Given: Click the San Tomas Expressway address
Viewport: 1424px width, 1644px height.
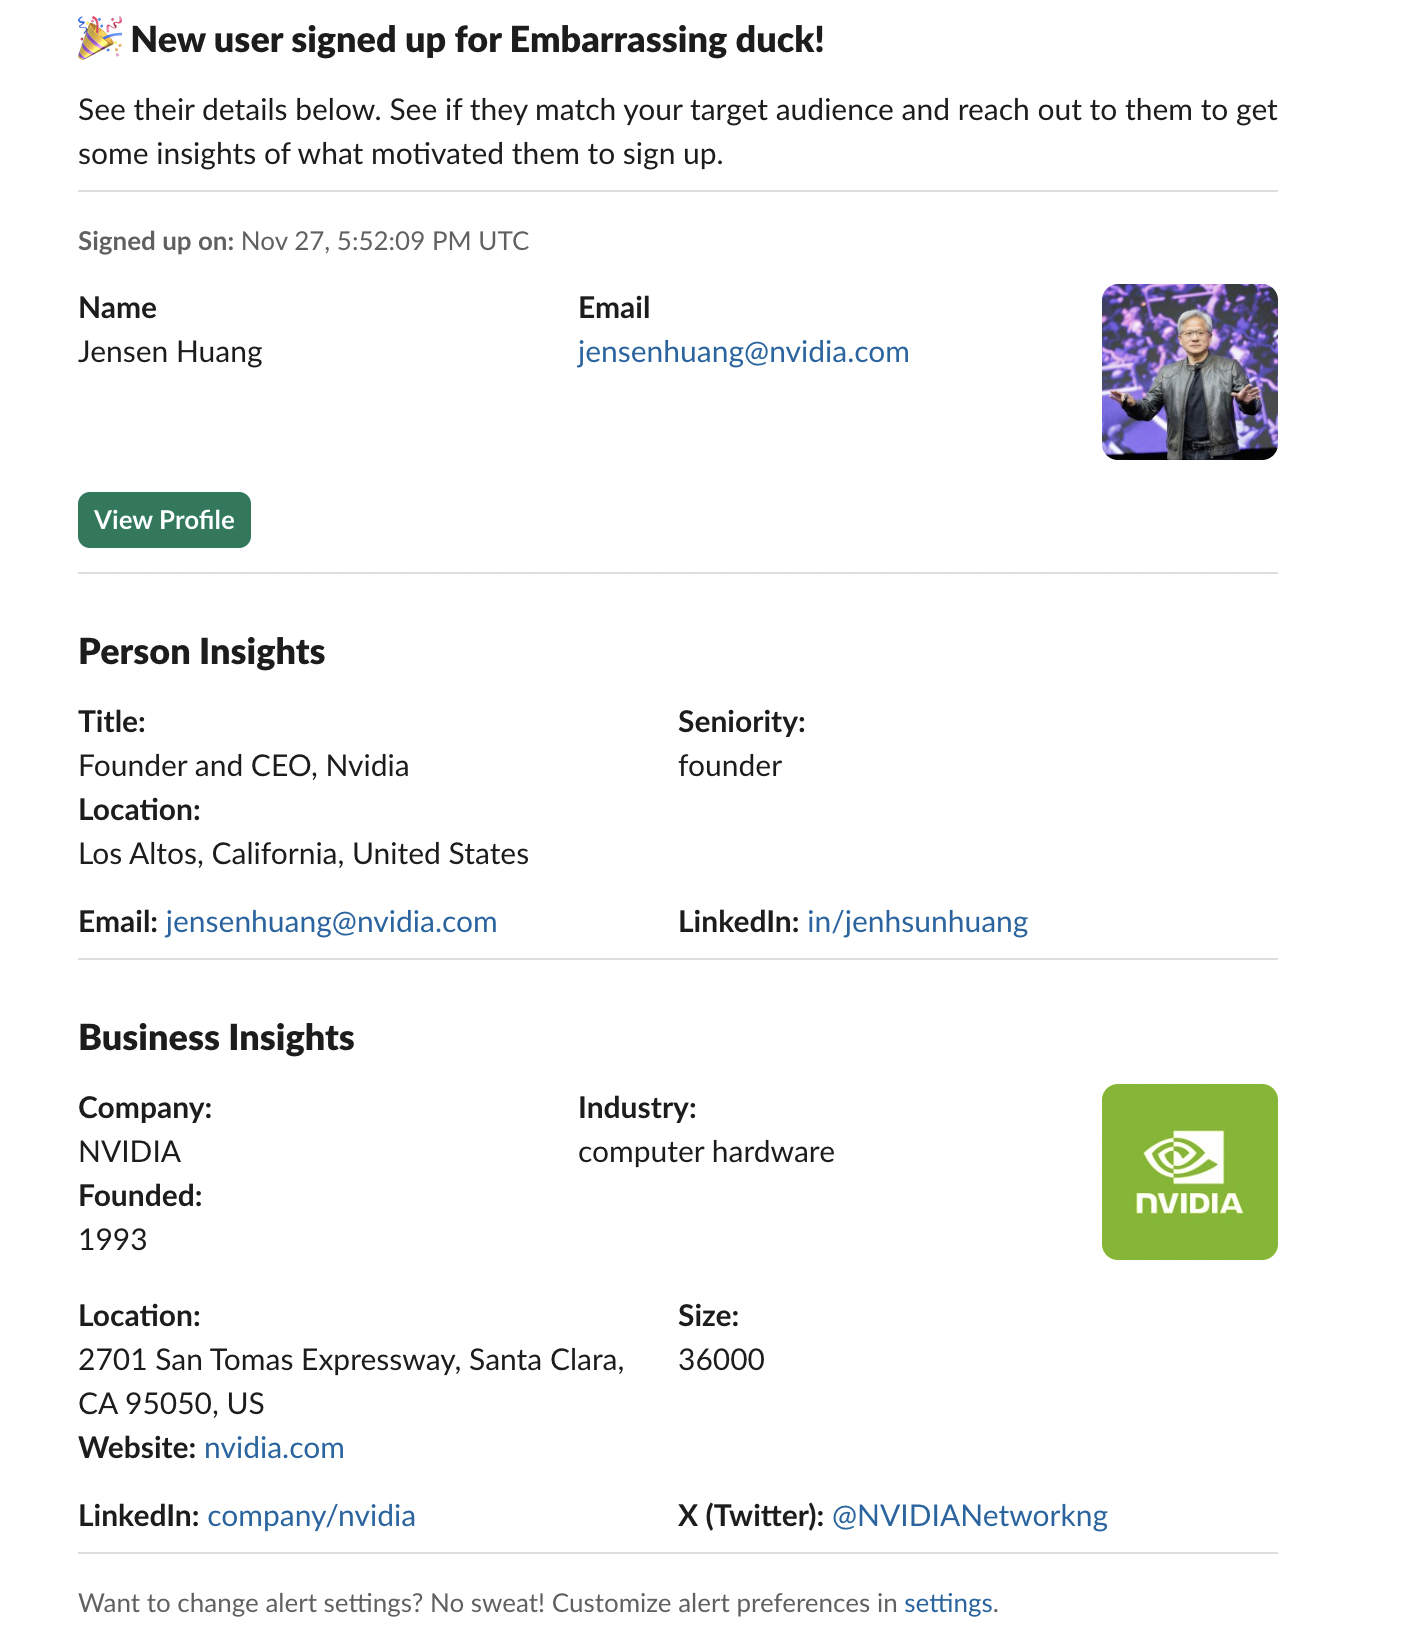Looking at the screenshot, I should pyautogui.click(x=351, y=1360).
